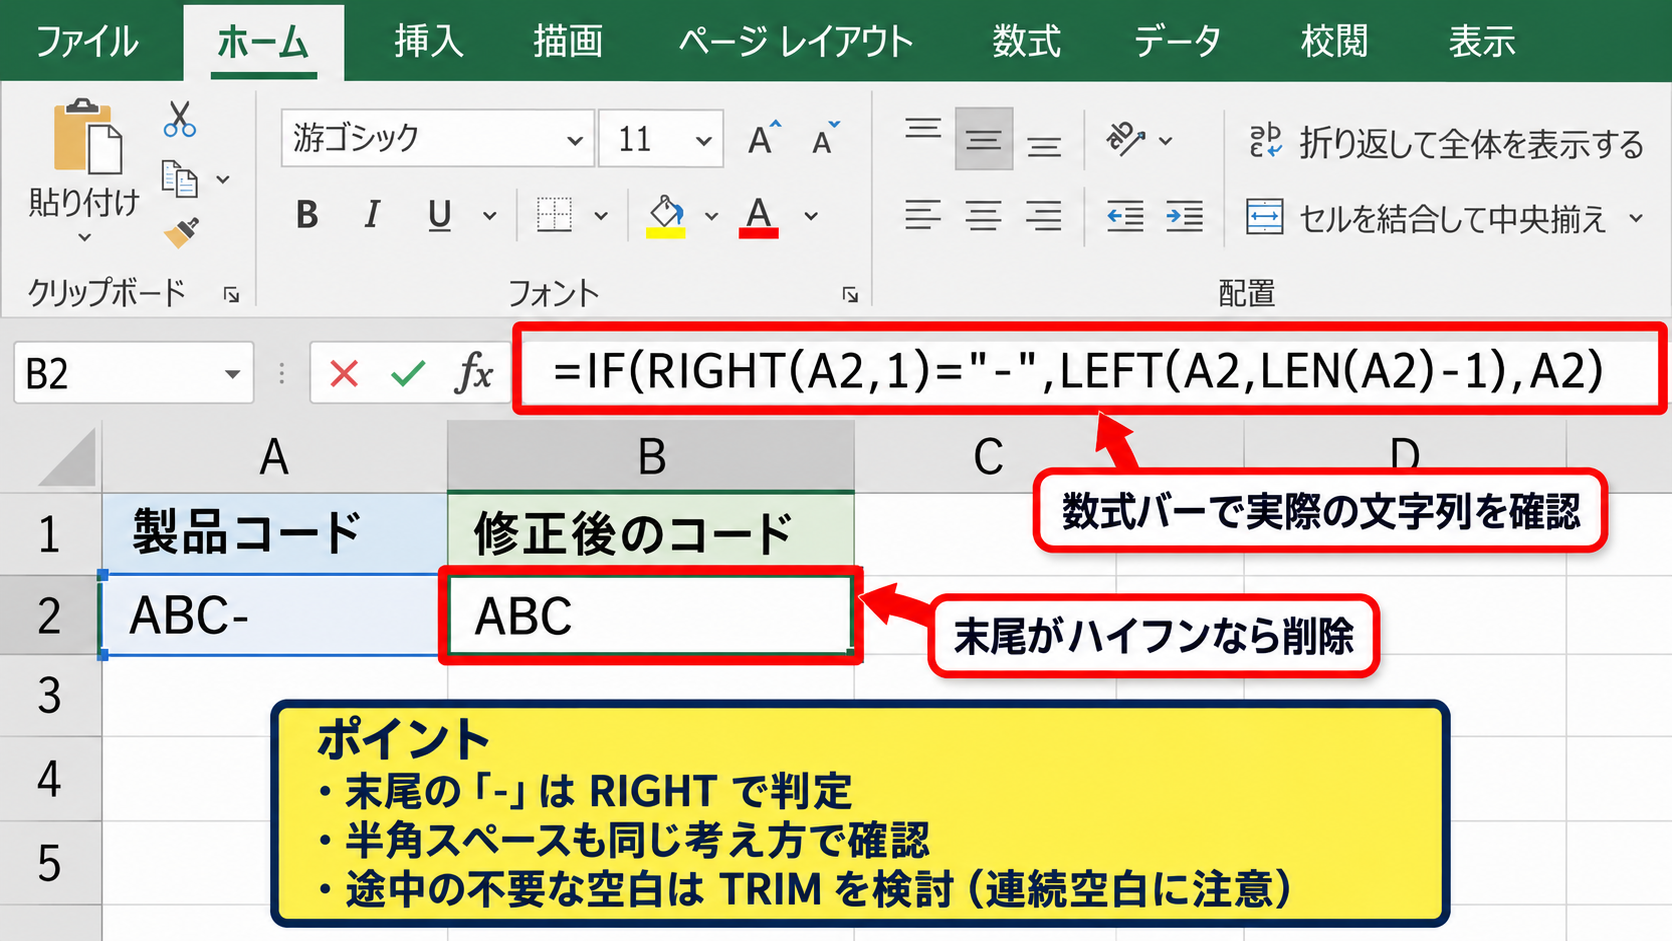Screen dimensions: 1672x941
Task: Switch to the データ tab
Action: point(1178,42)
